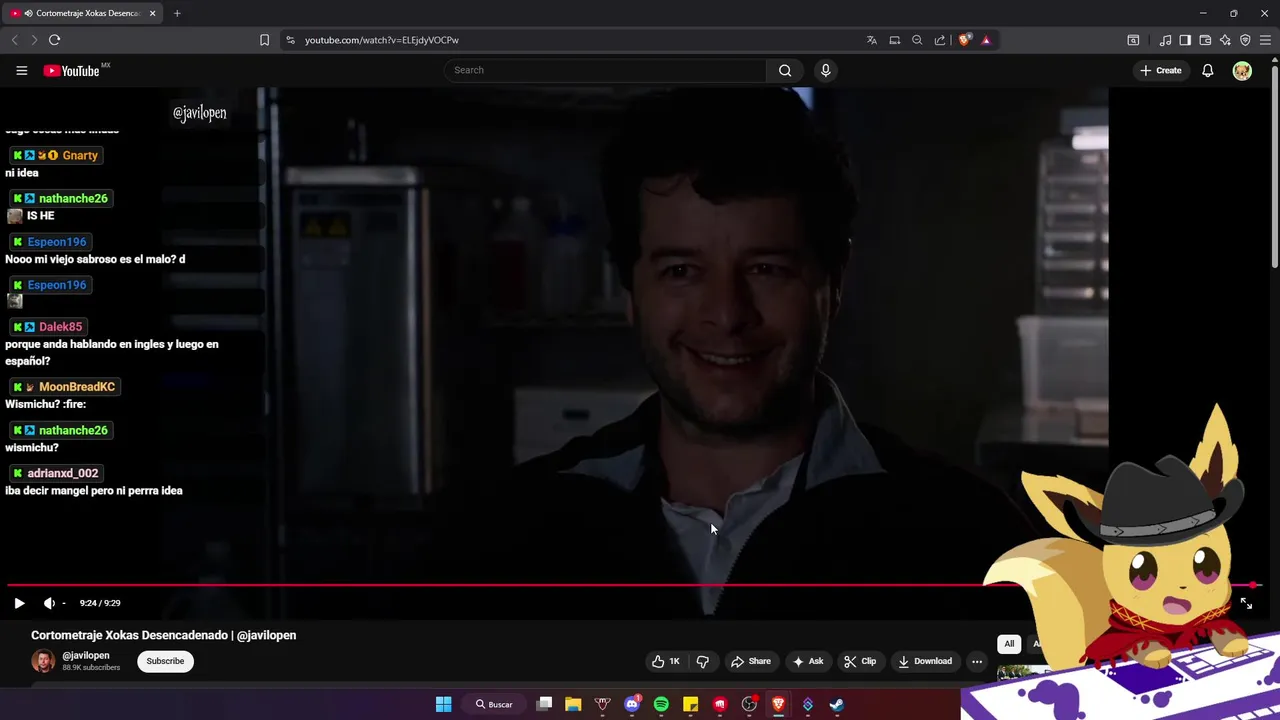Image resolution: width=1280 pixels, height=720 pixels.
Task: Close the Cortometraje Xokas tab
Action: (153, 13)
